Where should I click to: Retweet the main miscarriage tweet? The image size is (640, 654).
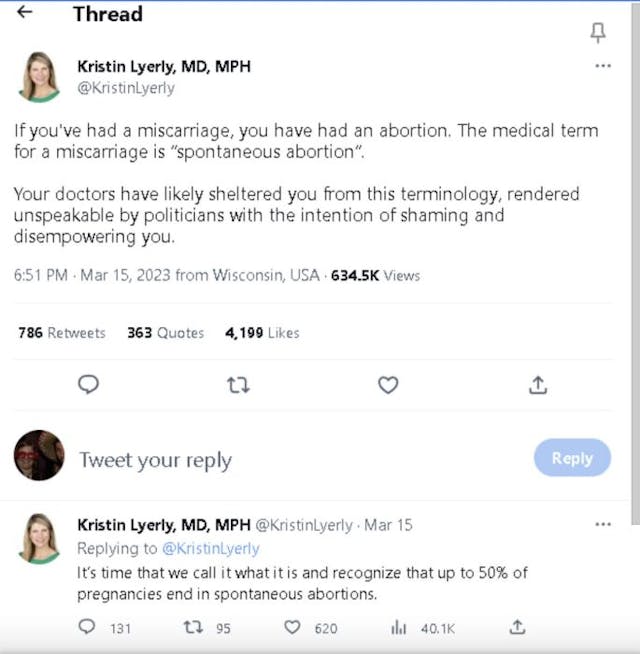pos(238,384)
